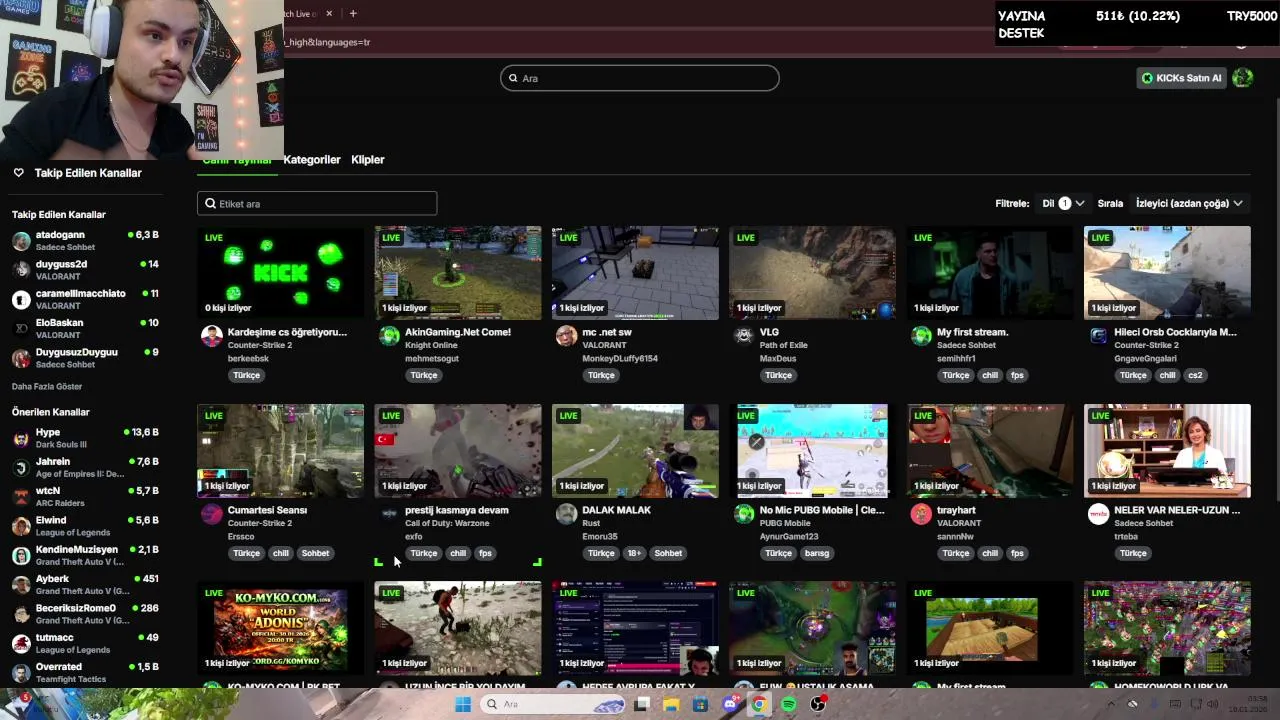Screen dimensions: 1280x720
Task: Open the KO-MYKO.COM stream thumbnail
Action: point(280,628)
